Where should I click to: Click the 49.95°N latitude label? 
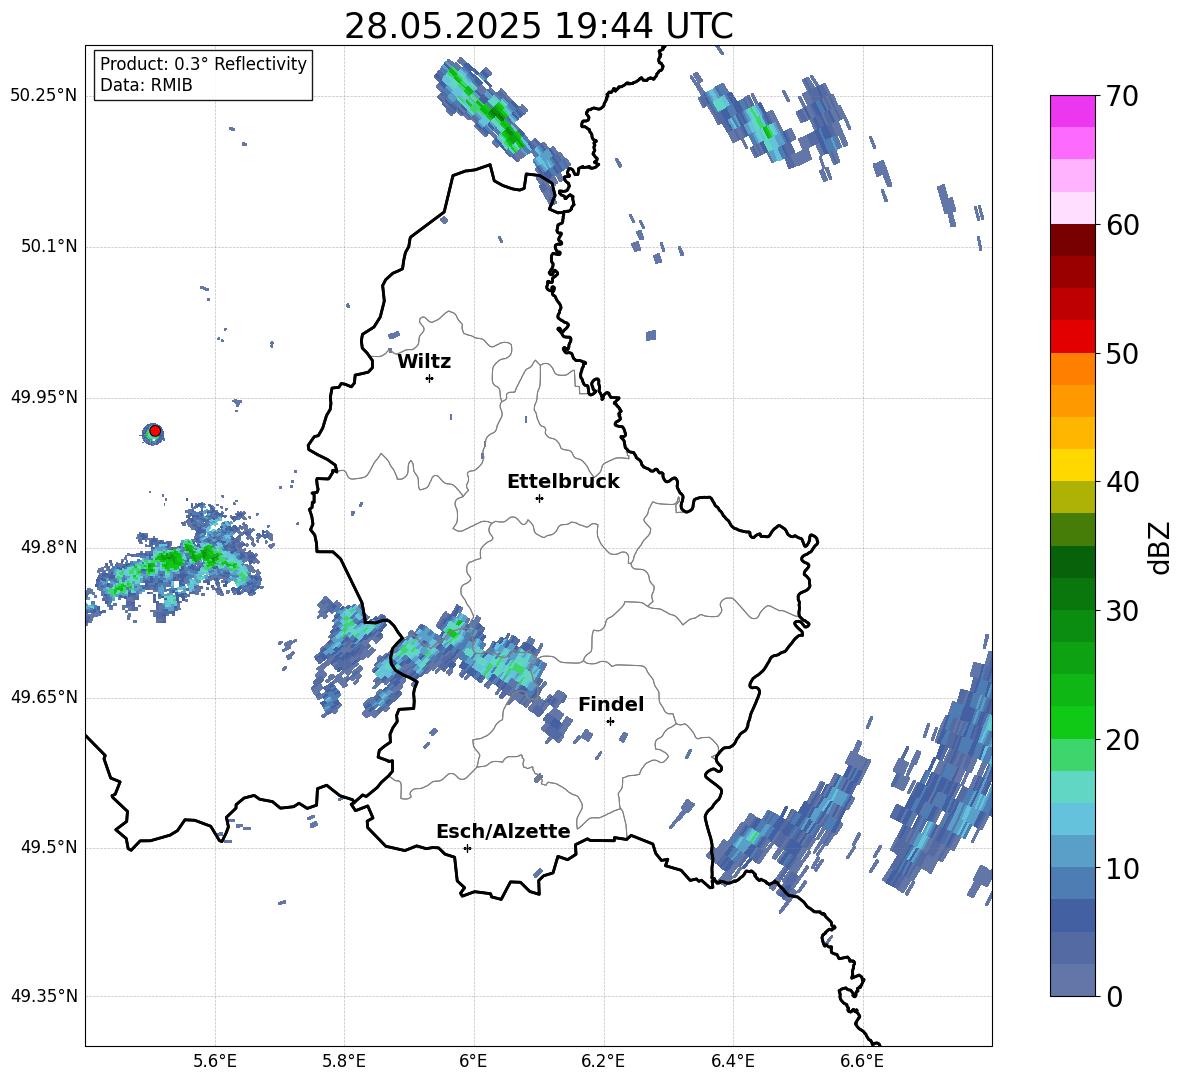(x=44, y=396)
